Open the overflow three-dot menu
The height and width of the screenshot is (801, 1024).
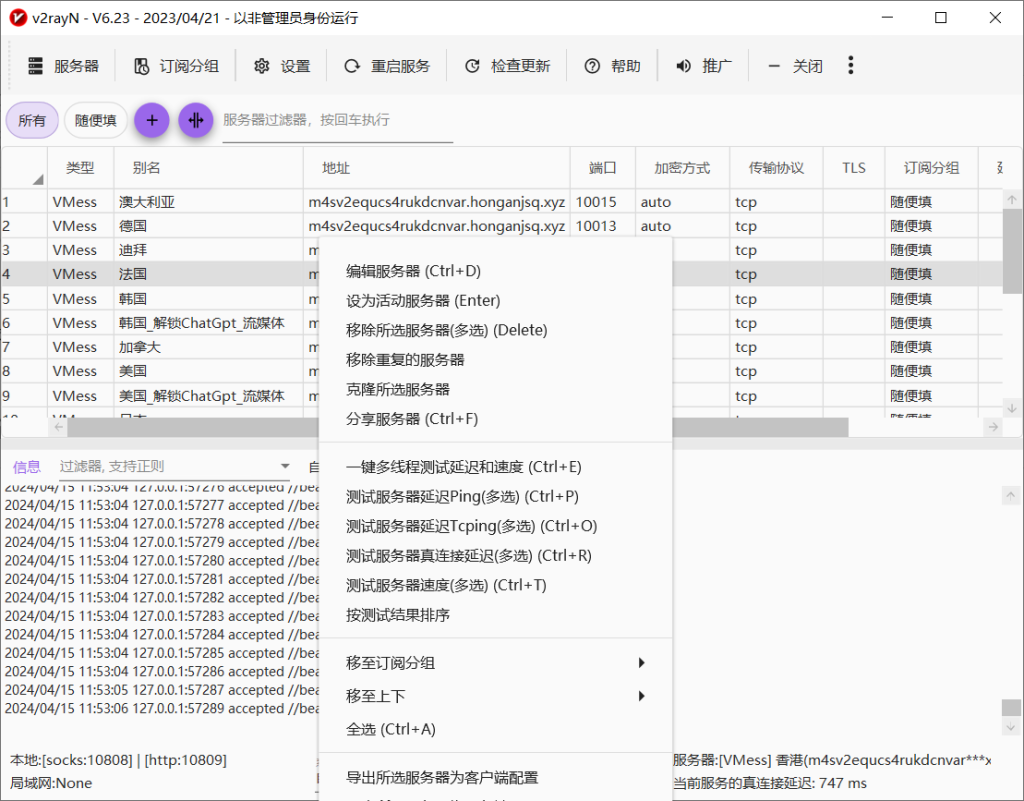tap(851, 66)
